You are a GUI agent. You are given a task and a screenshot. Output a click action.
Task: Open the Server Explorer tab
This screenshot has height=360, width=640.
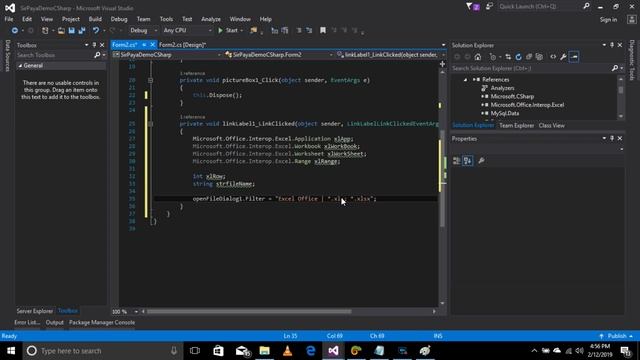pyautogui.click(x=35, y=311)
